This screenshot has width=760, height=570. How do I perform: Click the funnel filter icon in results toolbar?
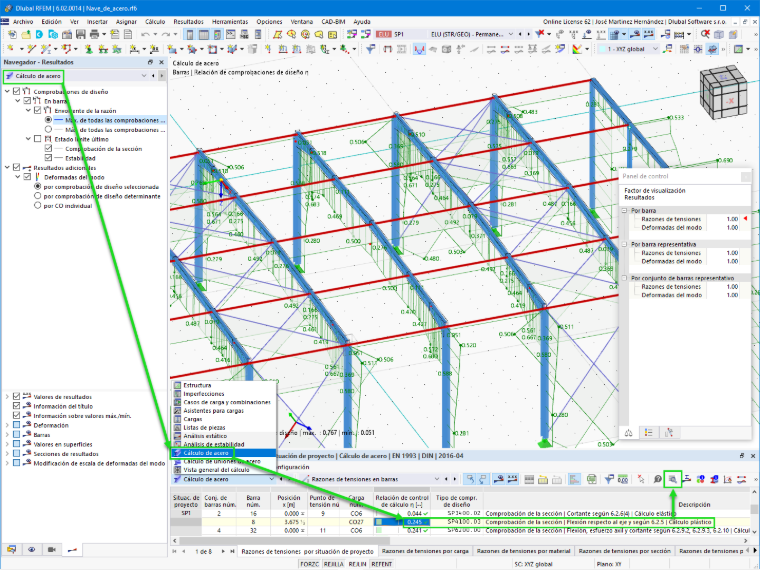[x=609, y=479]
